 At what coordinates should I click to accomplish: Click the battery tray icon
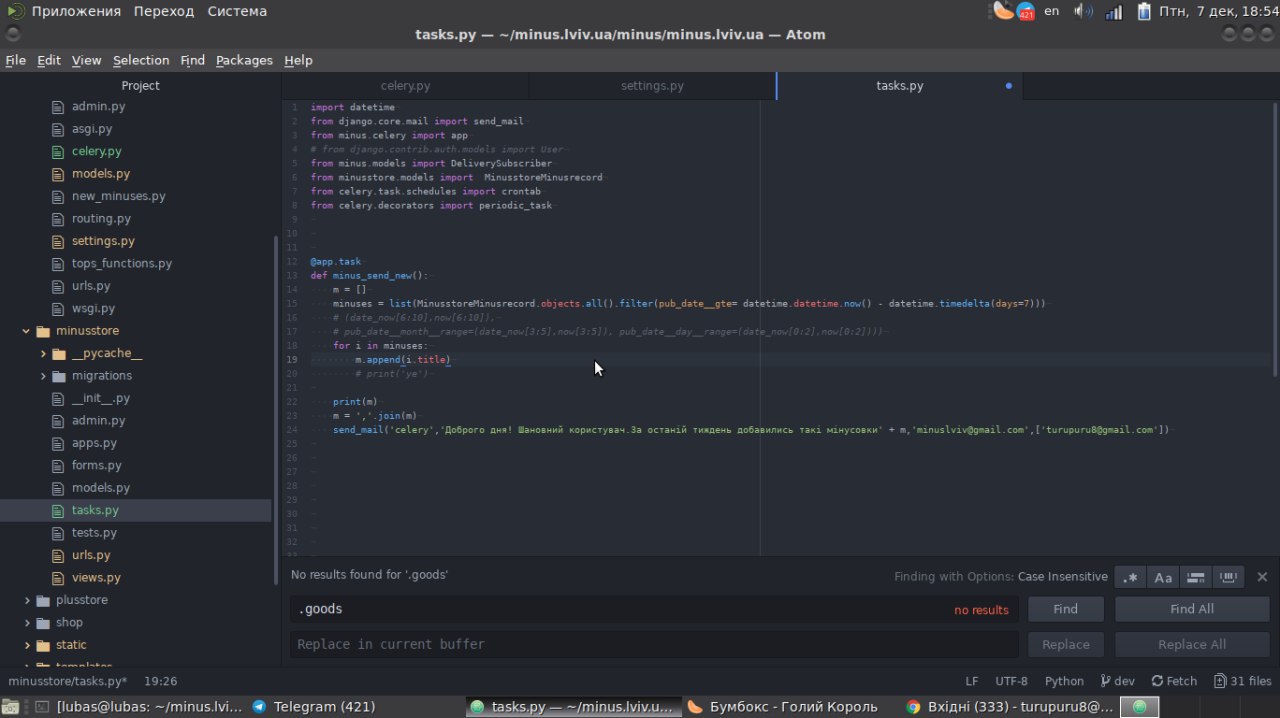[1144, 11]
